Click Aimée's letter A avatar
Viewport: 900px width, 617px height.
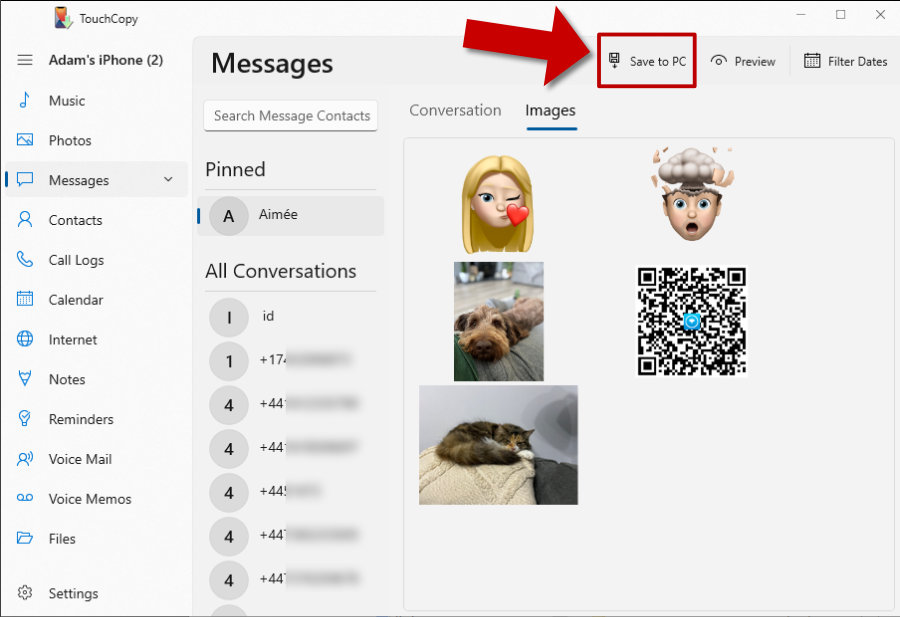tap(228, 216)
